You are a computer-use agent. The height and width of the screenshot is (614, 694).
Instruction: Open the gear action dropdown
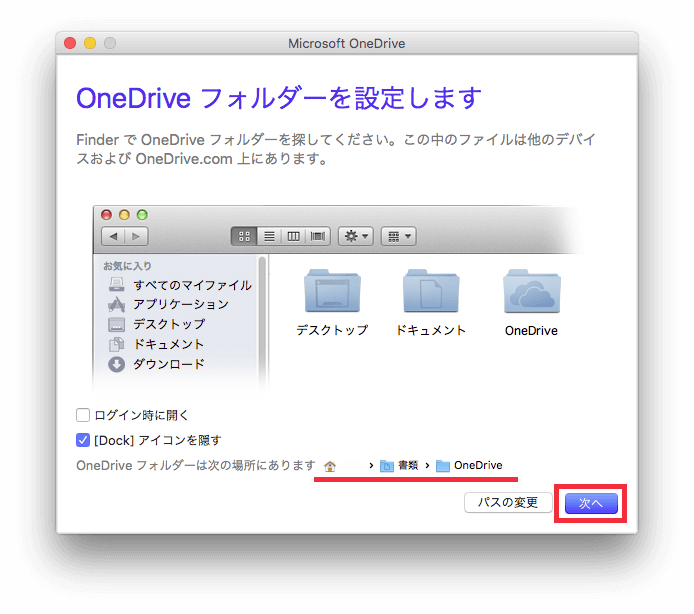356,236
